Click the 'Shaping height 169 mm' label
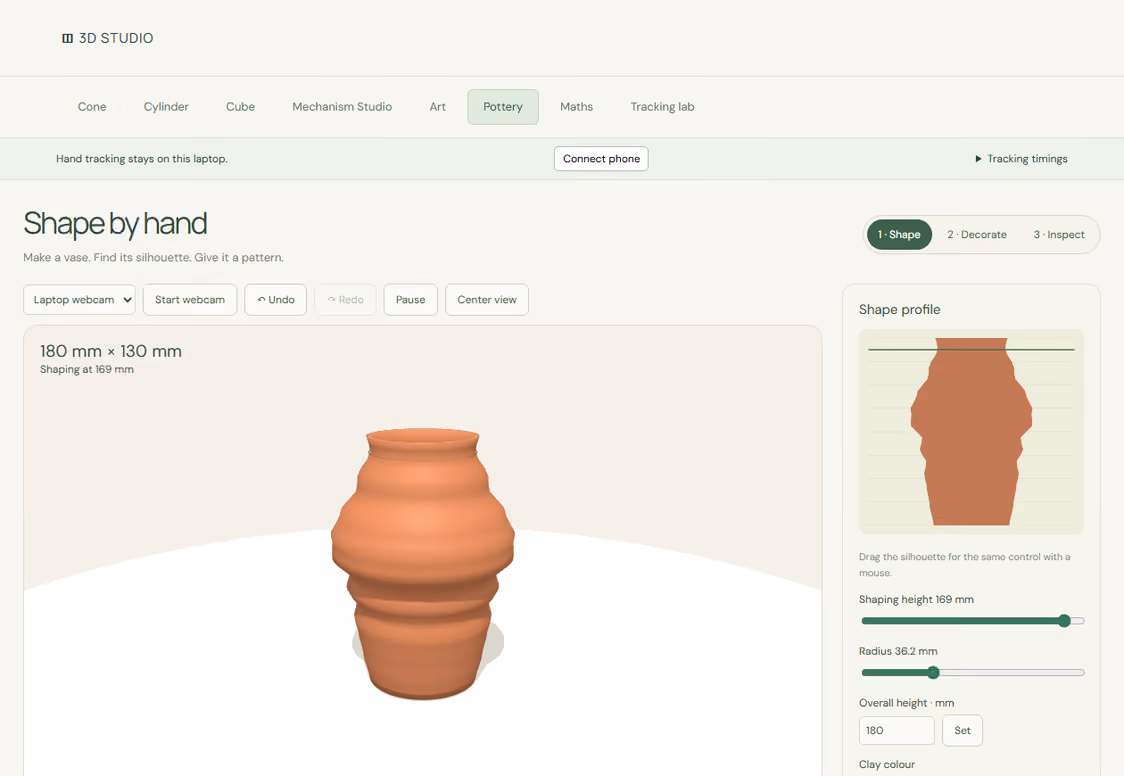Viewport: 1124px width, 776px height. tap(916, 600)
